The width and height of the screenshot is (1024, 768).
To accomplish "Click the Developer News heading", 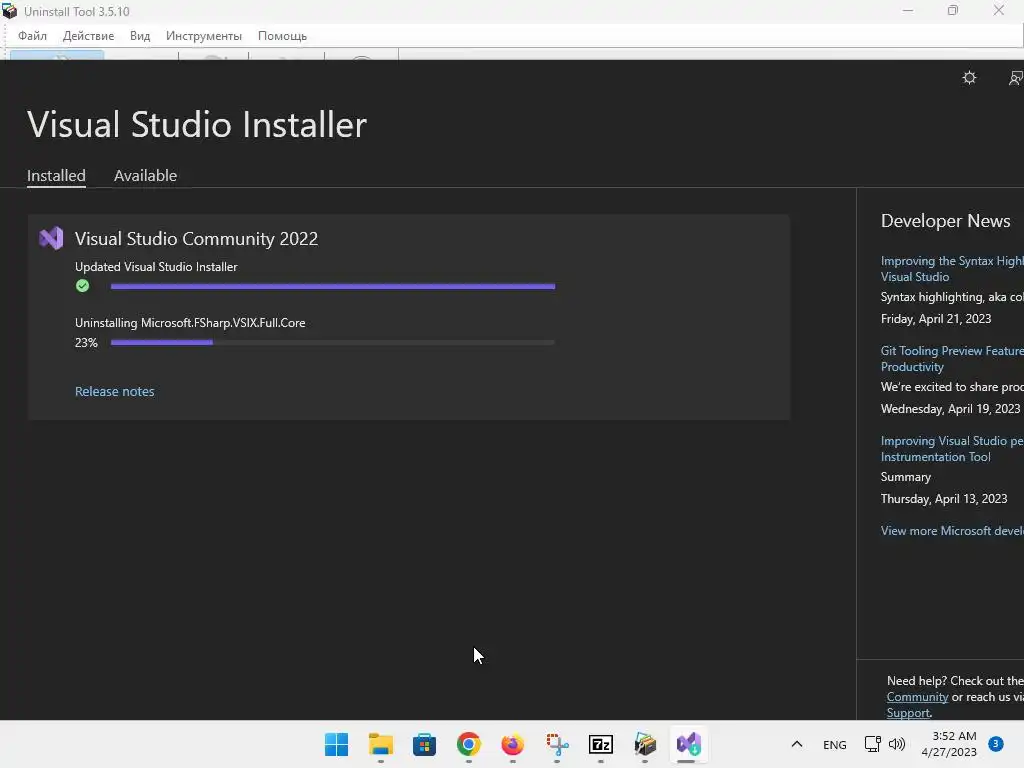I will (945, 221).
